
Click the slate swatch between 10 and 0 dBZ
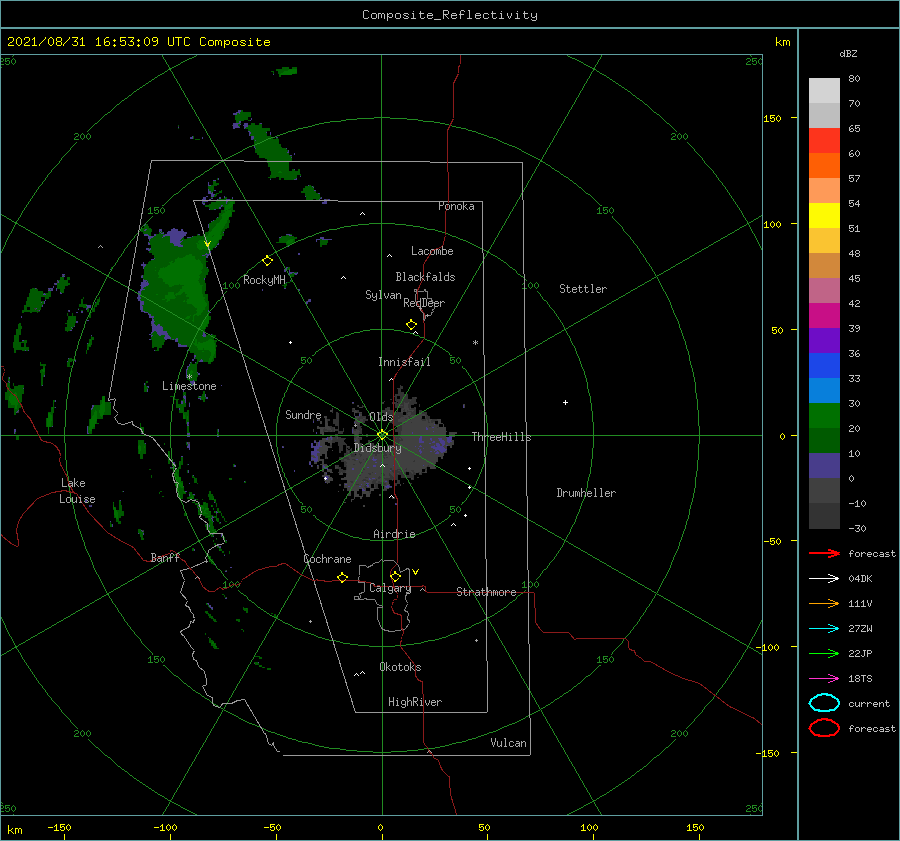click(824, 466)
